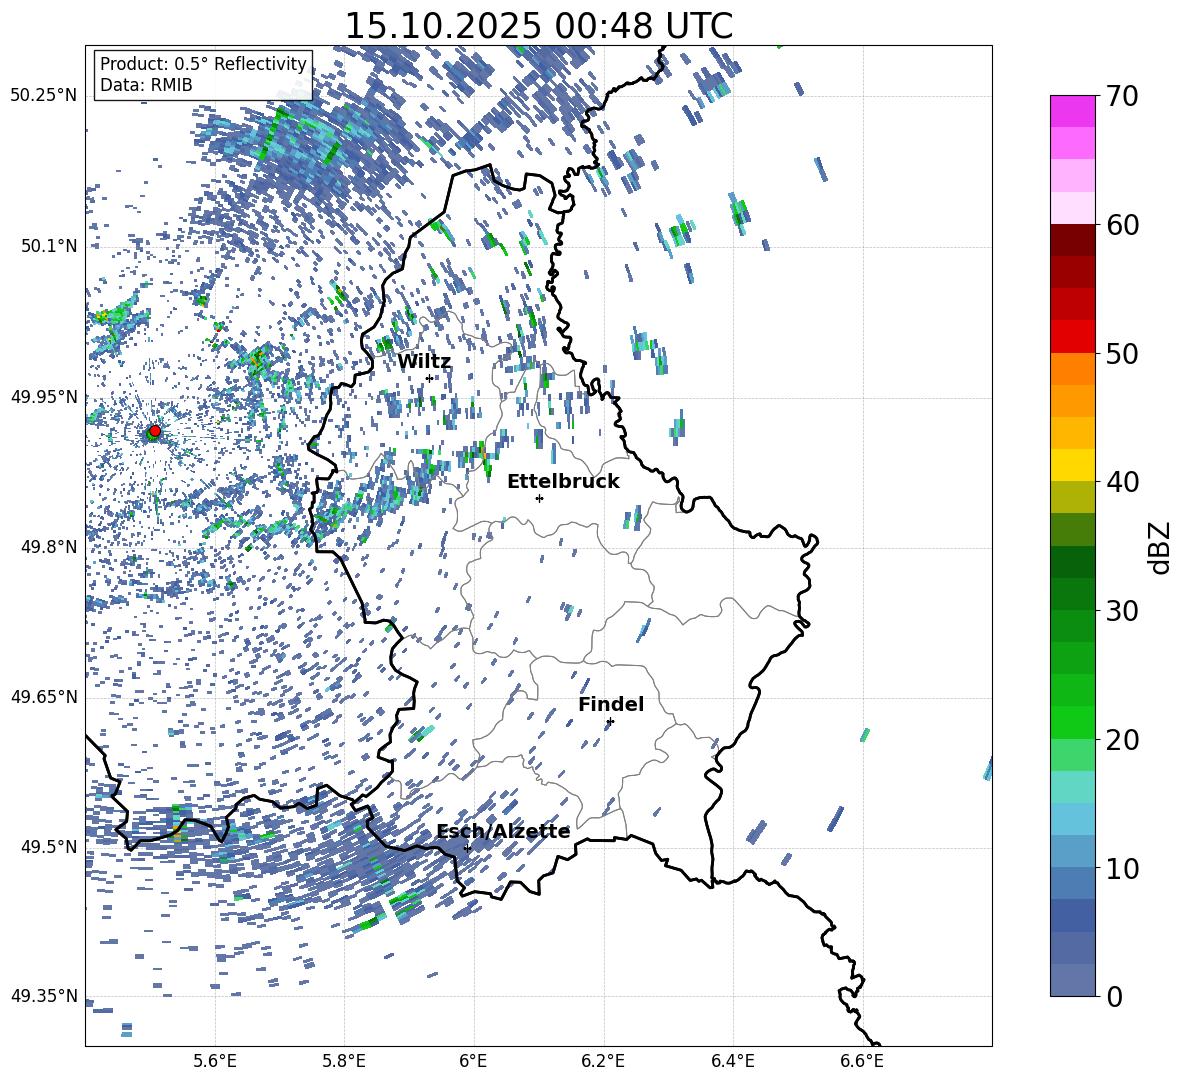
Task: Click the cross marker below Esch/Alzette
Action: click(467, 848)
